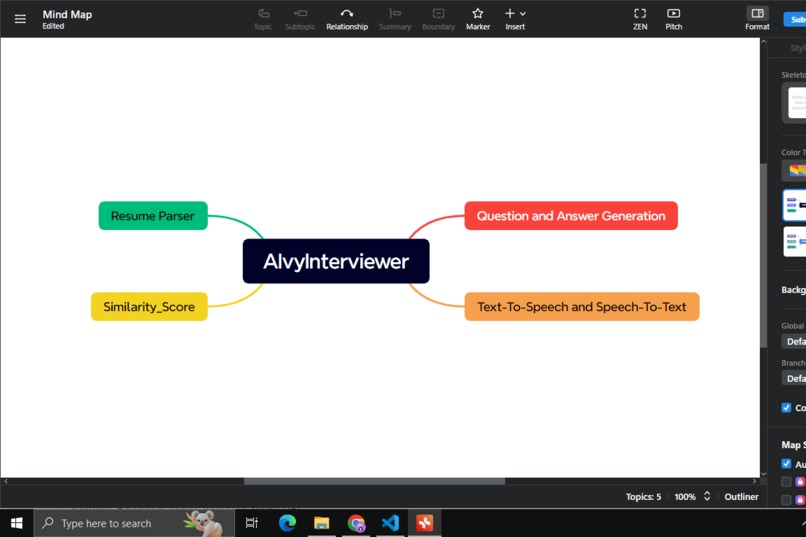Viewport: 806px width, 537px height.
Task: Adjust zoom with the 100% stepper arrows
Action: pyautogui.click(x=707, y=496)
